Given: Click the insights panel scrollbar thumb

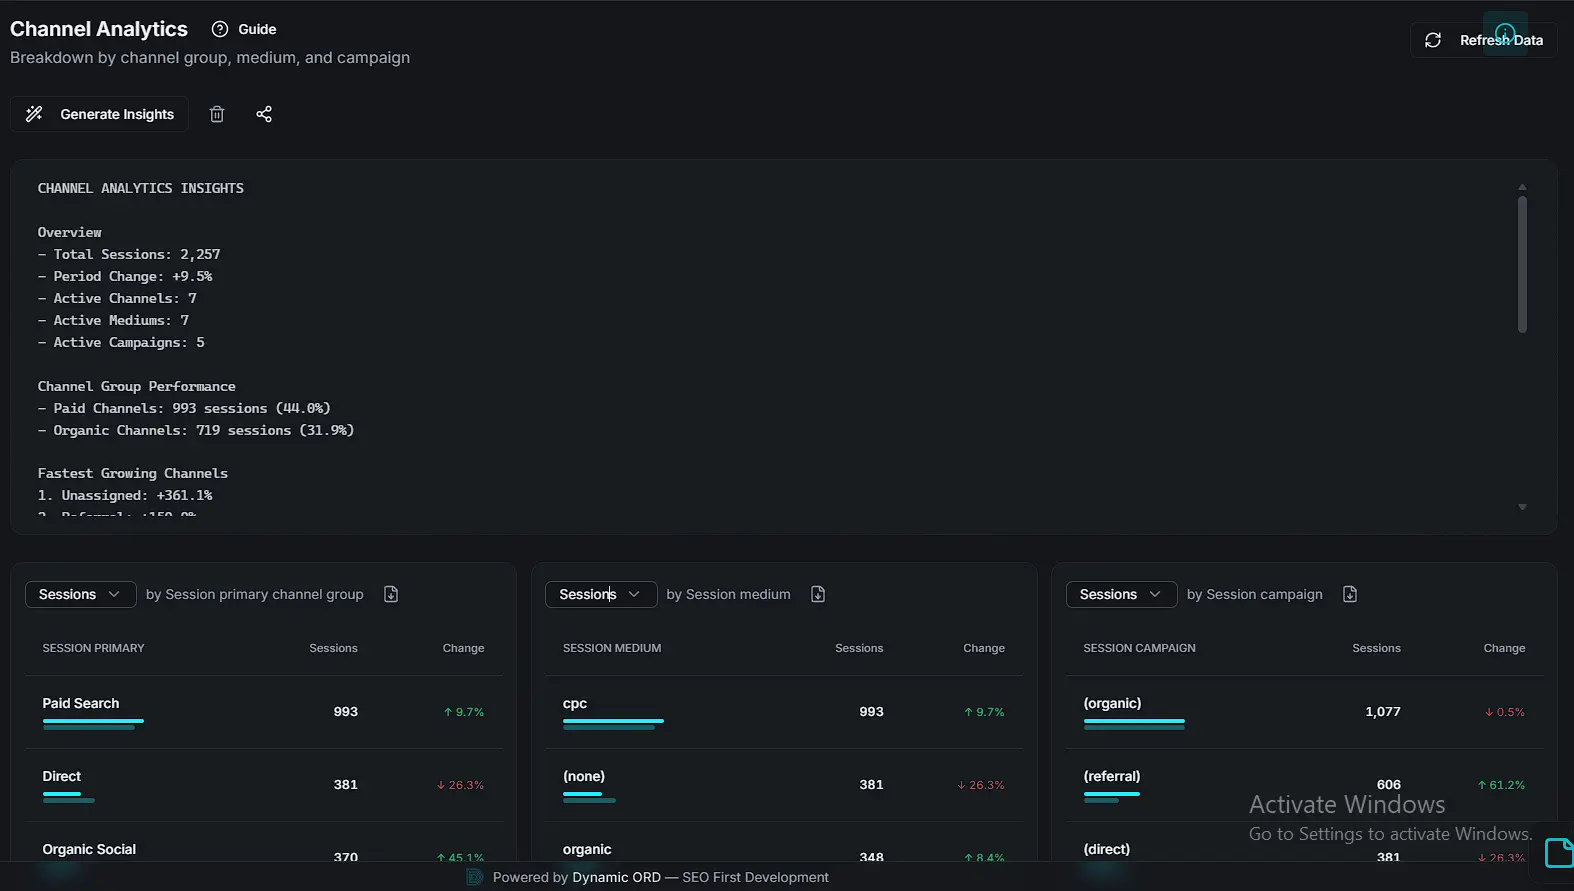Looking at the screenshot, I should click(x=1522, y=264).
